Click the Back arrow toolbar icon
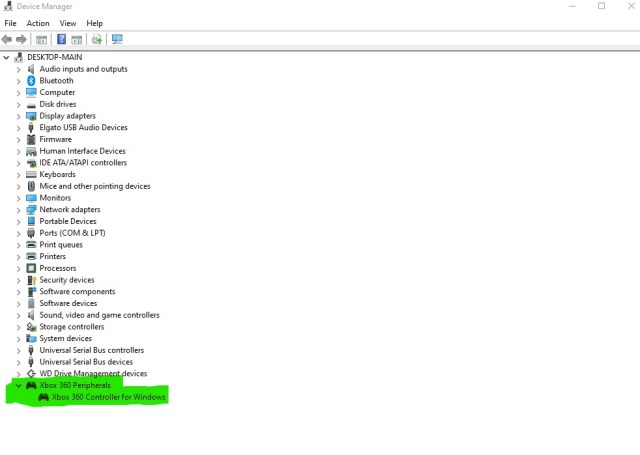 (8, 40)
